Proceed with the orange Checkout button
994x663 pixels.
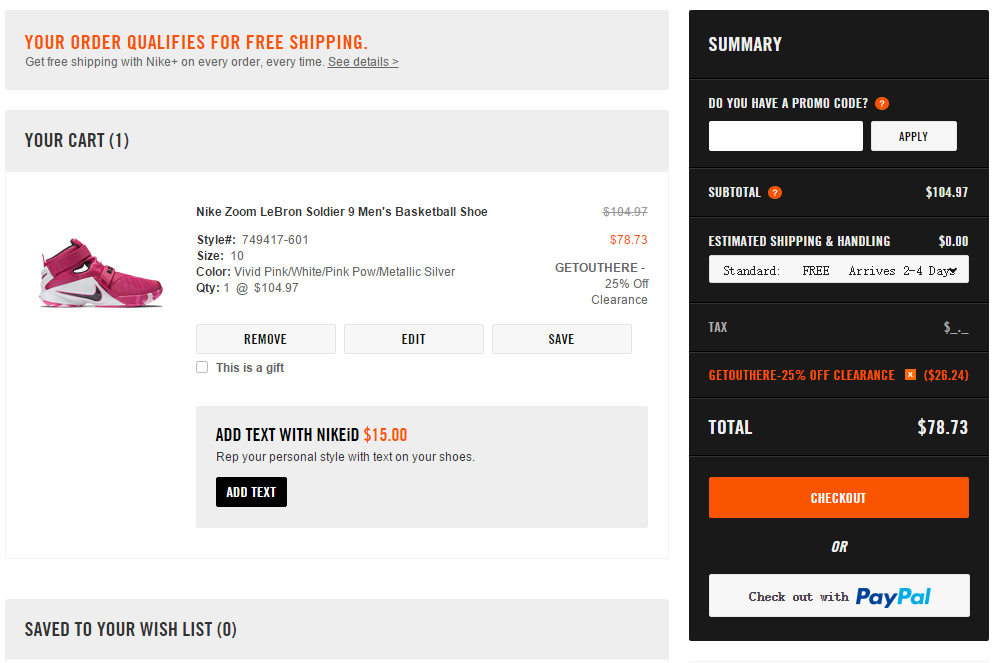coord(838,498)
